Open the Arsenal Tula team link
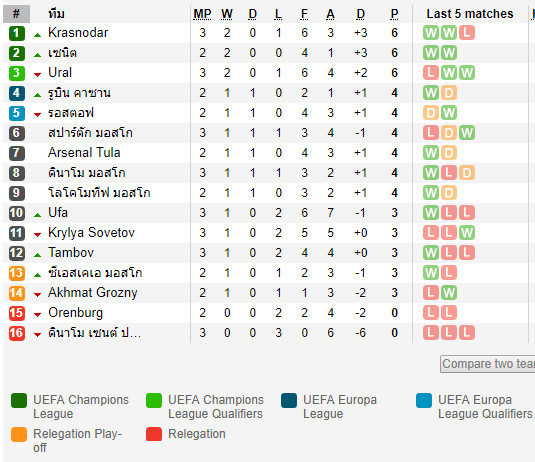The height and width of the screenshot is (462, 535). [x=84, y=153]
